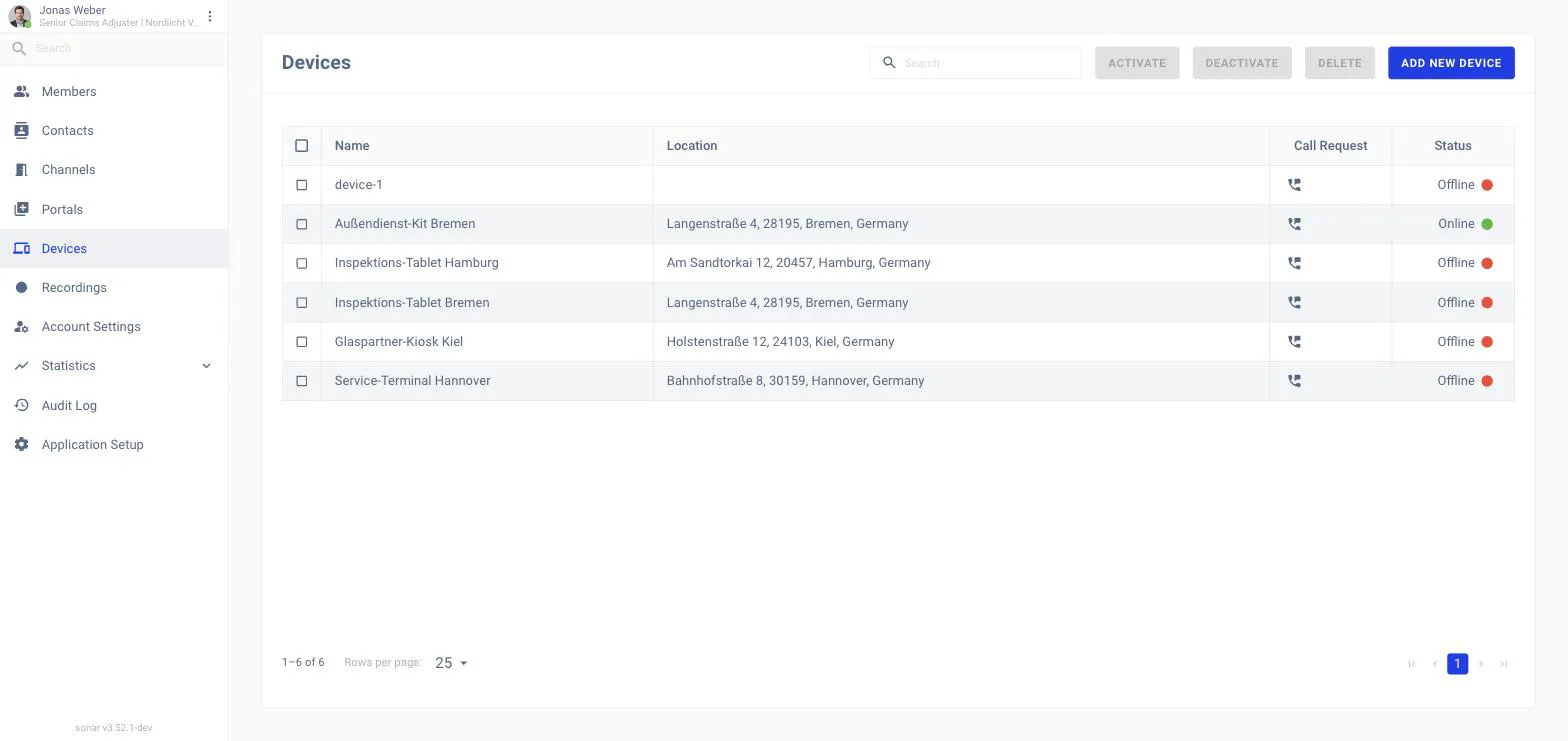Click Jonas Weber's profile avatar
Viewport: 1568px width, 741px height.
(x=19, y=16)
